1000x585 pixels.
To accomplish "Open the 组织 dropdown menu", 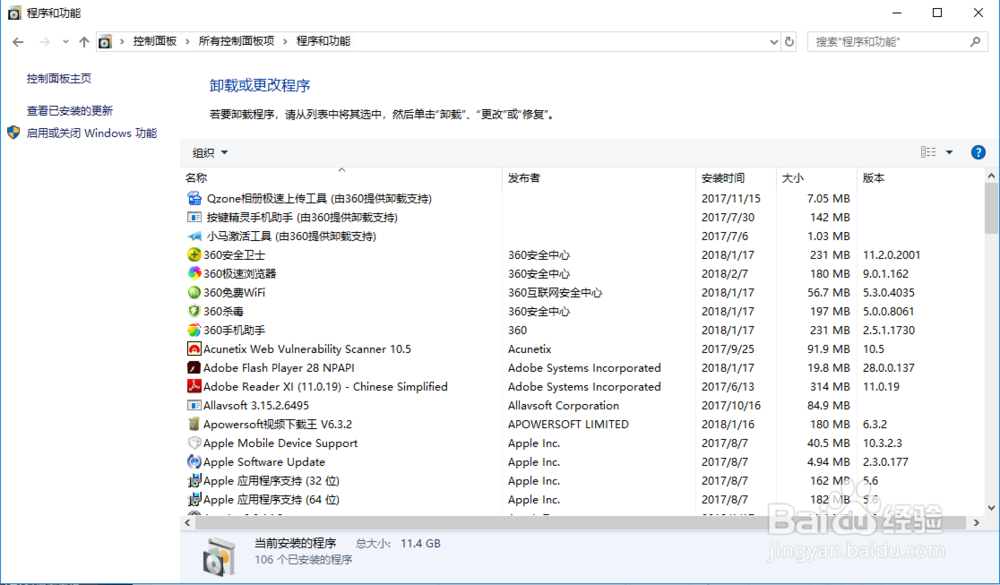I will pos(210,152).
